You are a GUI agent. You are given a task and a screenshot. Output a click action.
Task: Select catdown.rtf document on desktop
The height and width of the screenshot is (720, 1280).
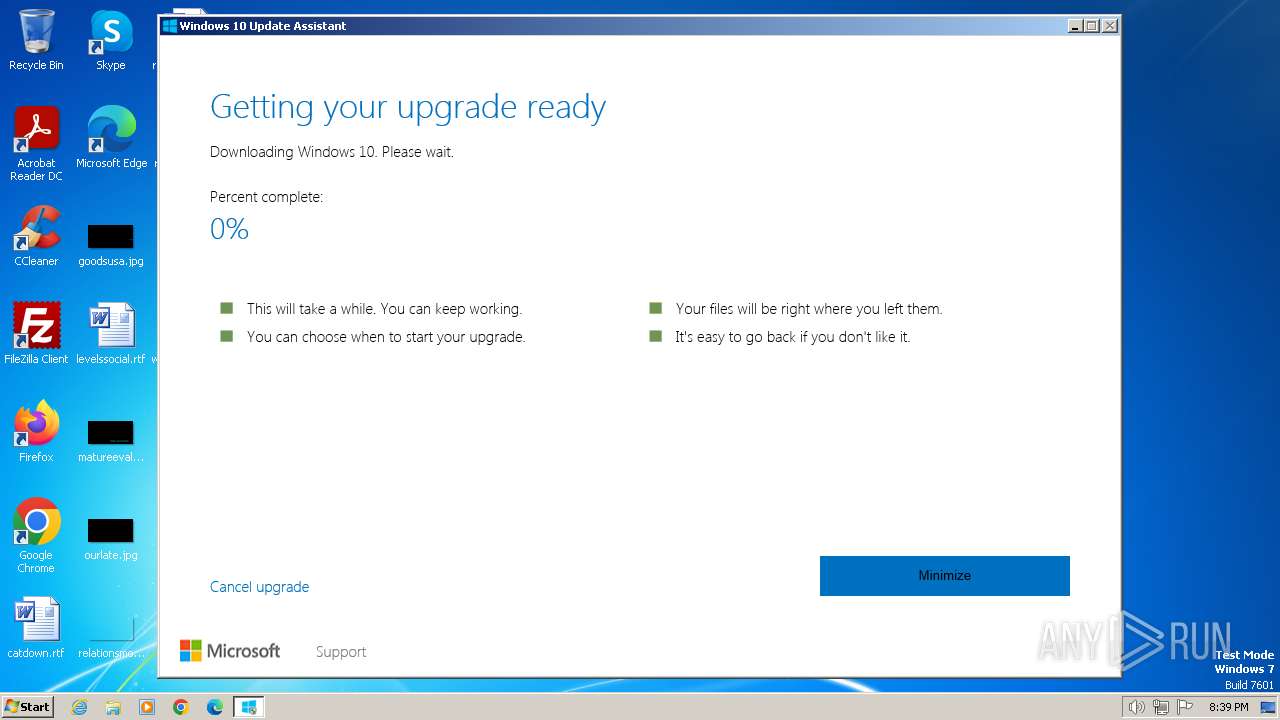[x=36, y=628]
